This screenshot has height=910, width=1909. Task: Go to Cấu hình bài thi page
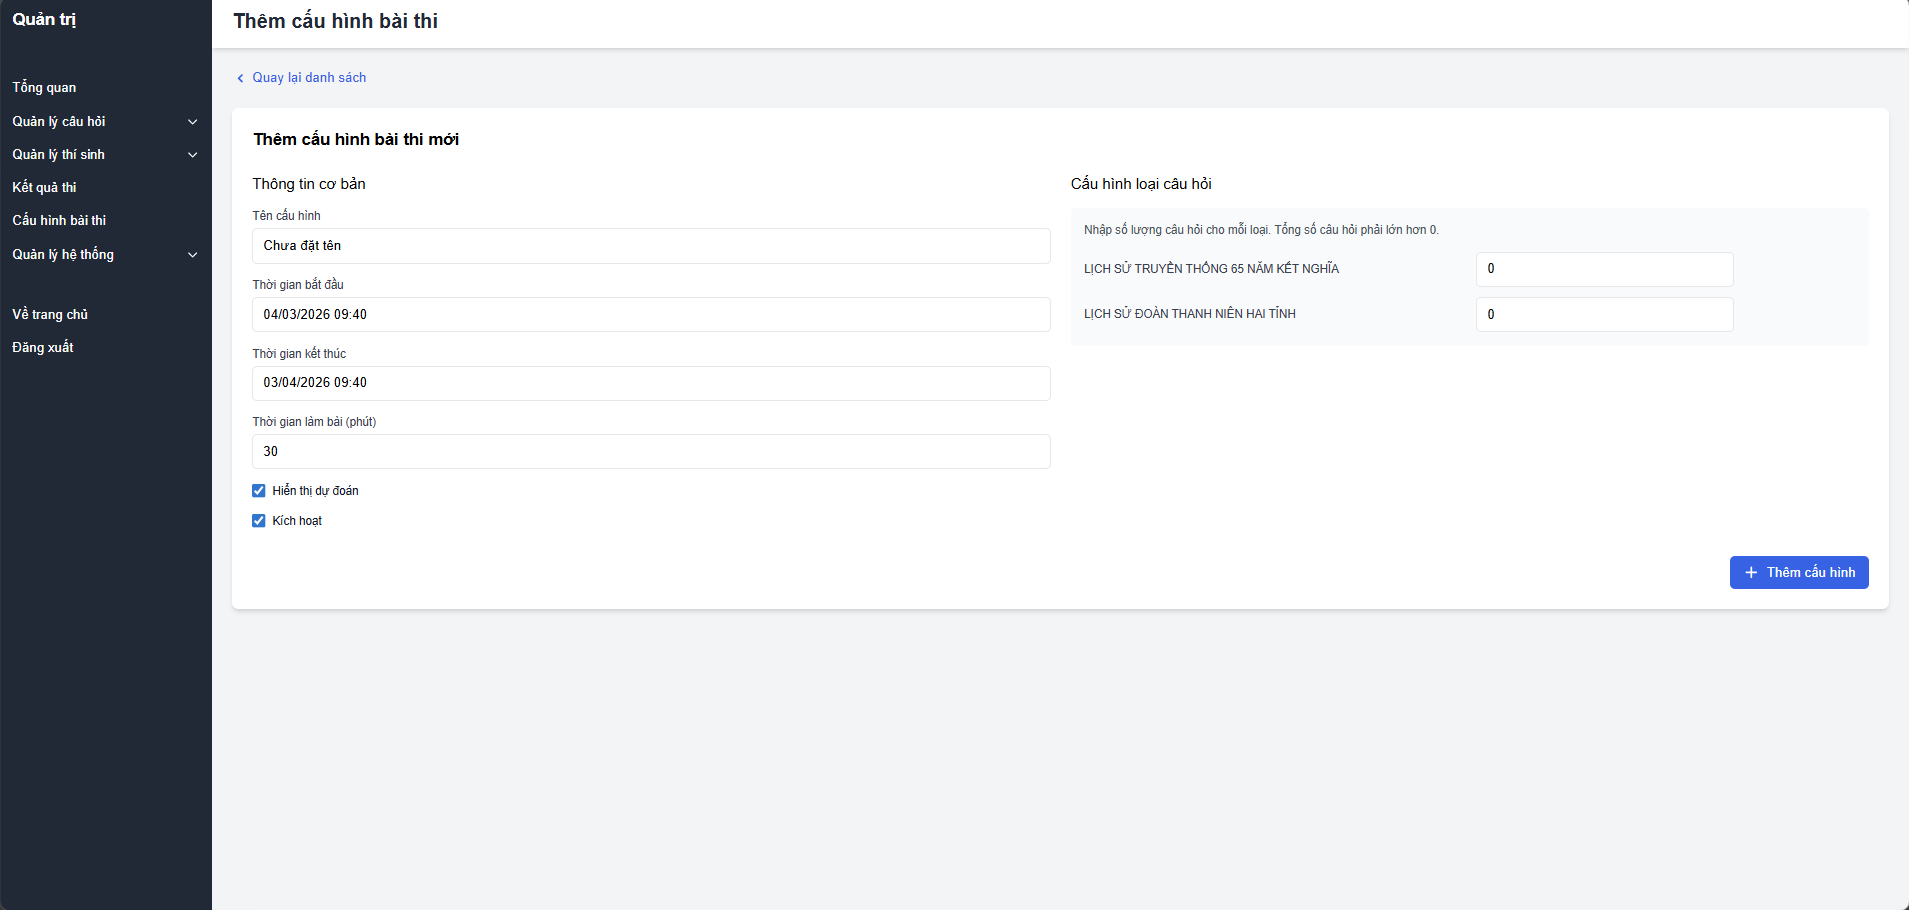coord(59,221)
